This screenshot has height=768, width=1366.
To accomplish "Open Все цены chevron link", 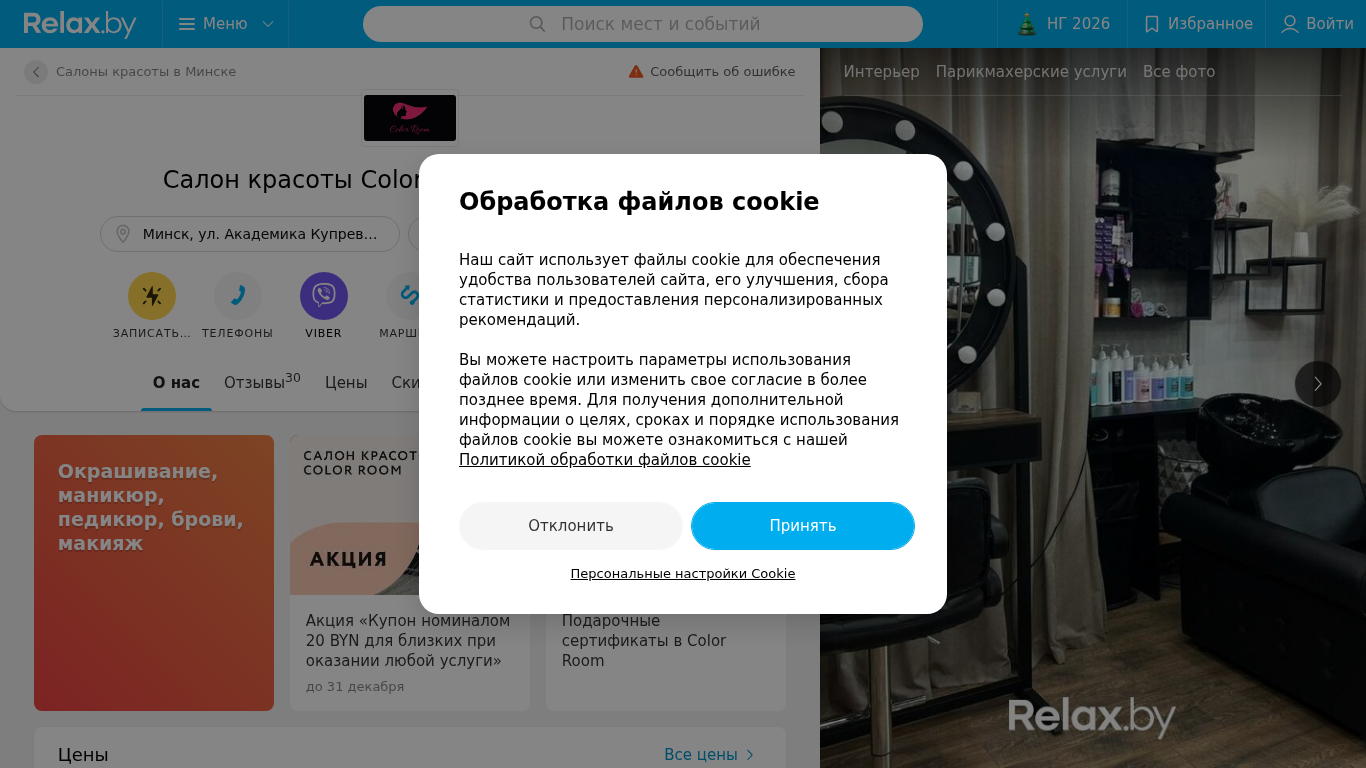I will click(750, 755).
